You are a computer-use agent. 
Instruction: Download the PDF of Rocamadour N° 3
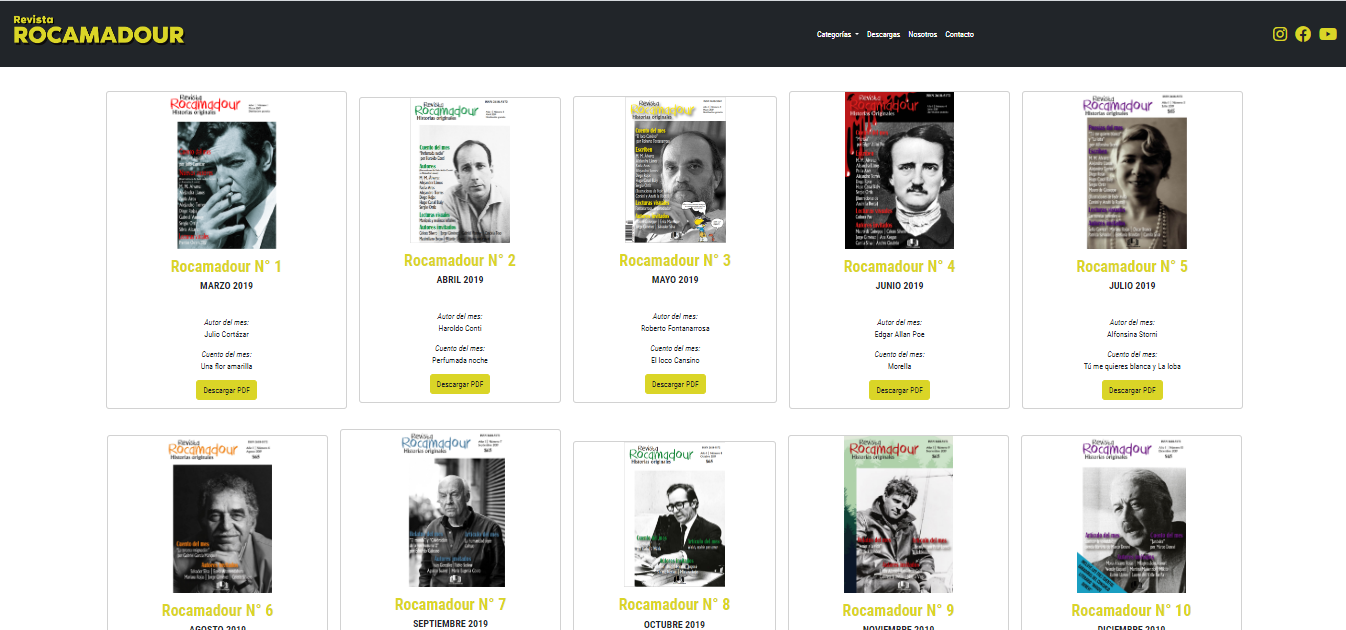pyautogui.click(x=675, y=383)
